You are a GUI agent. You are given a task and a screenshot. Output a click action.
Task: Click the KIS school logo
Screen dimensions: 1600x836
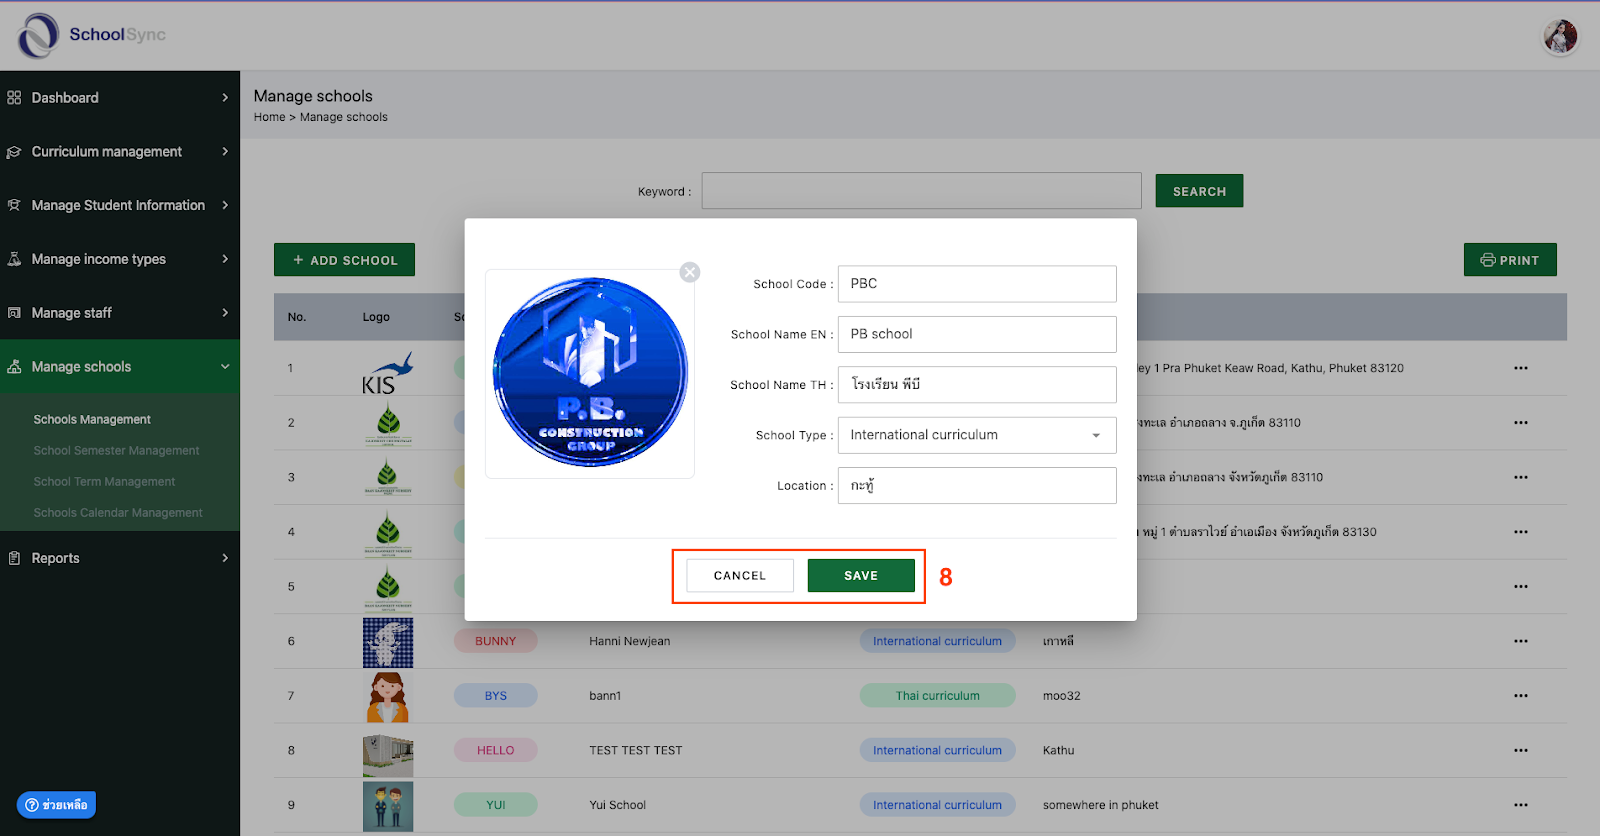[x=388, y=372]
